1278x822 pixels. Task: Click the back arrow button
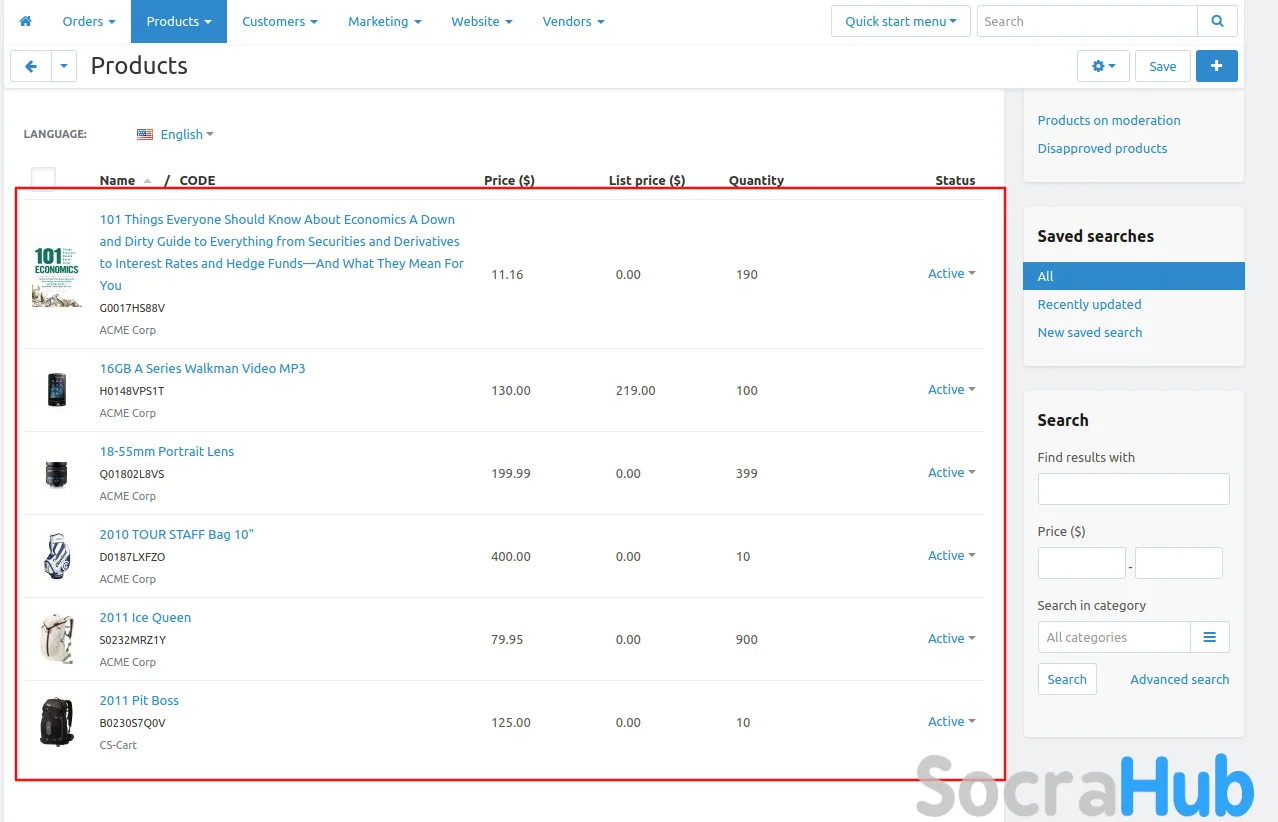(30, 66)
